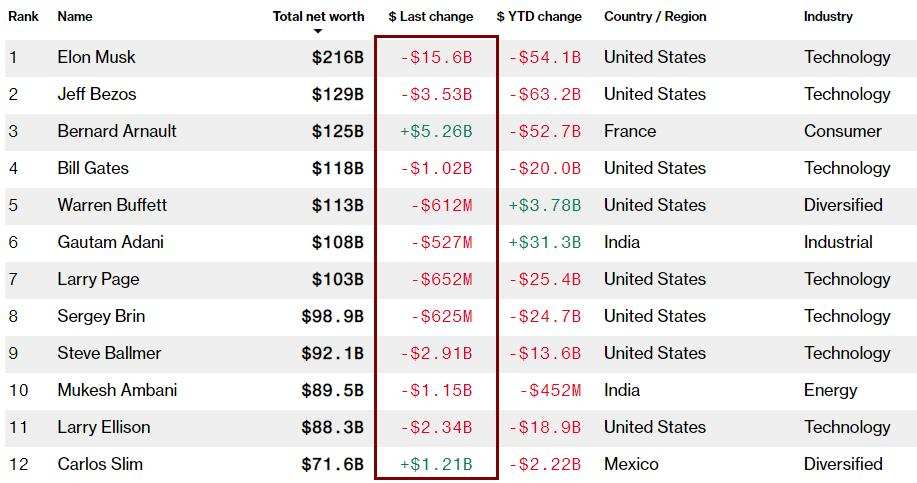
Task: Click the Rank column header
Action: coord(24,16)
